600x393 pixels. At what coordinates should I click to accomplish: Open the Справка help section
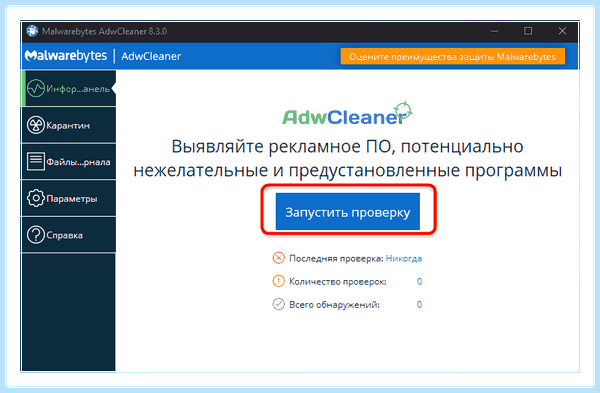click(x=69, y=235)
